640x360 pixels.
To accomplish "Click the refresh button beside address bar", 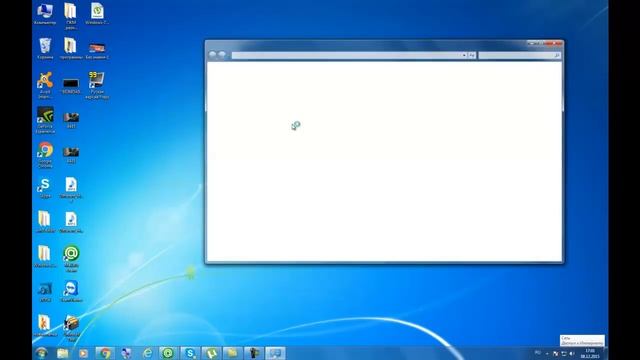I will tap(472, 55).
